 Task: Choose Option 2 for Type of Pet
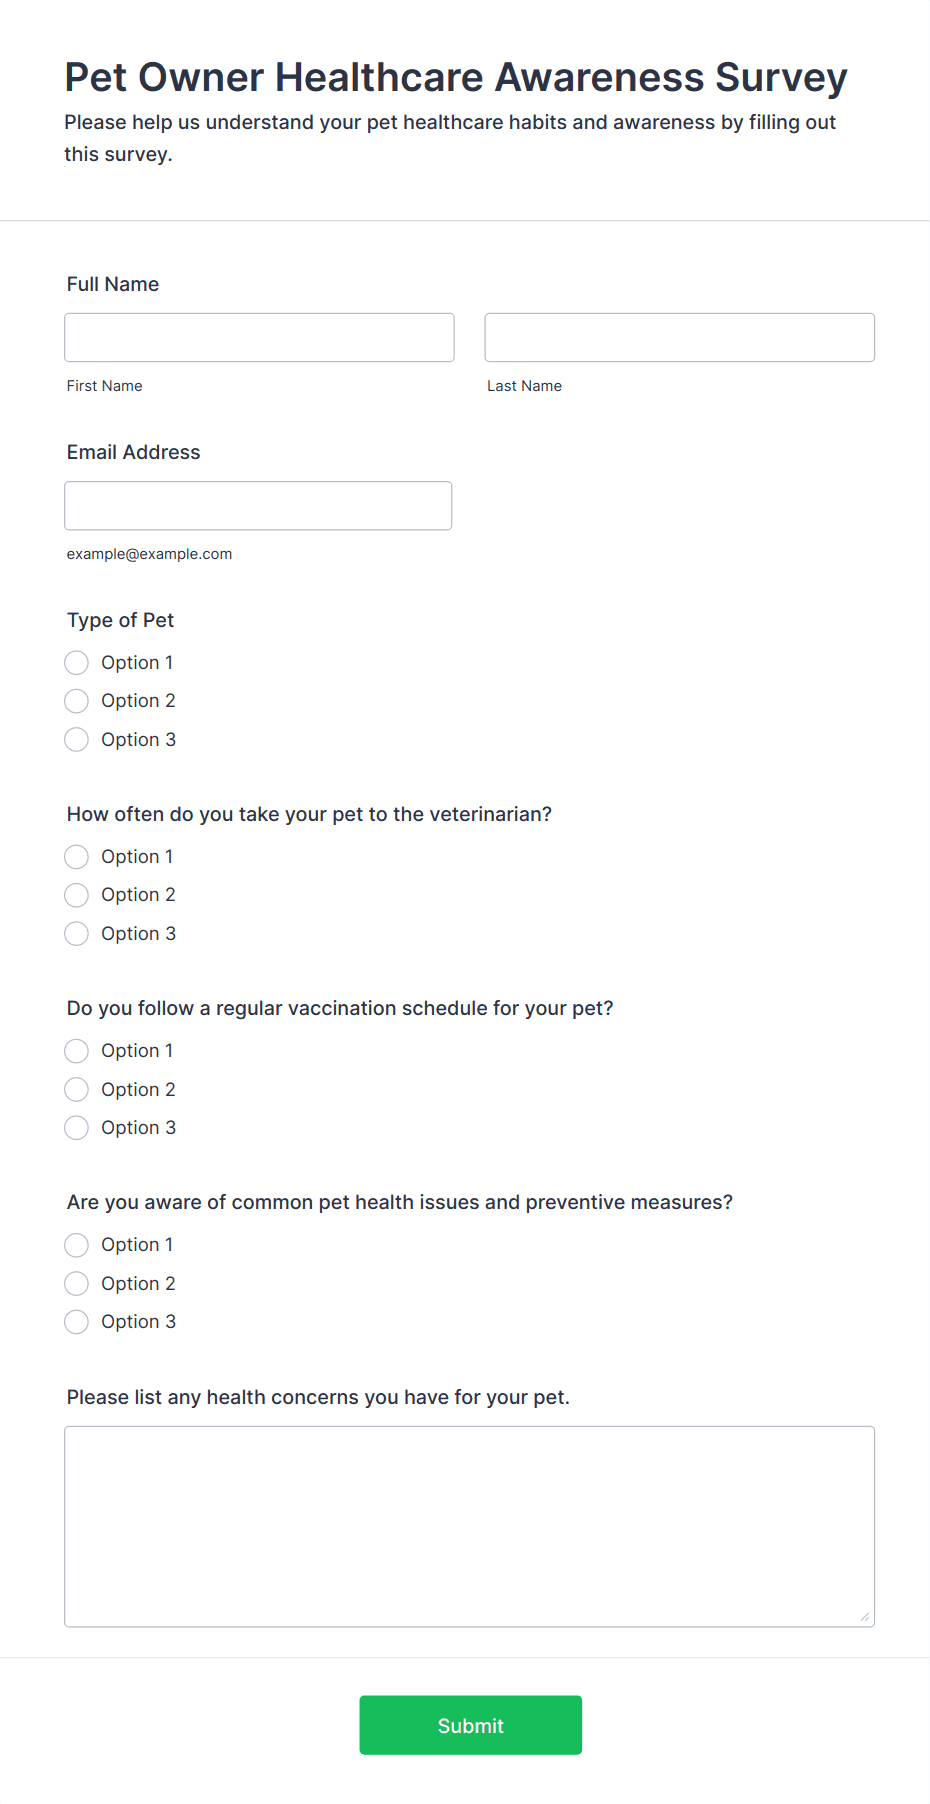(77, 701)
